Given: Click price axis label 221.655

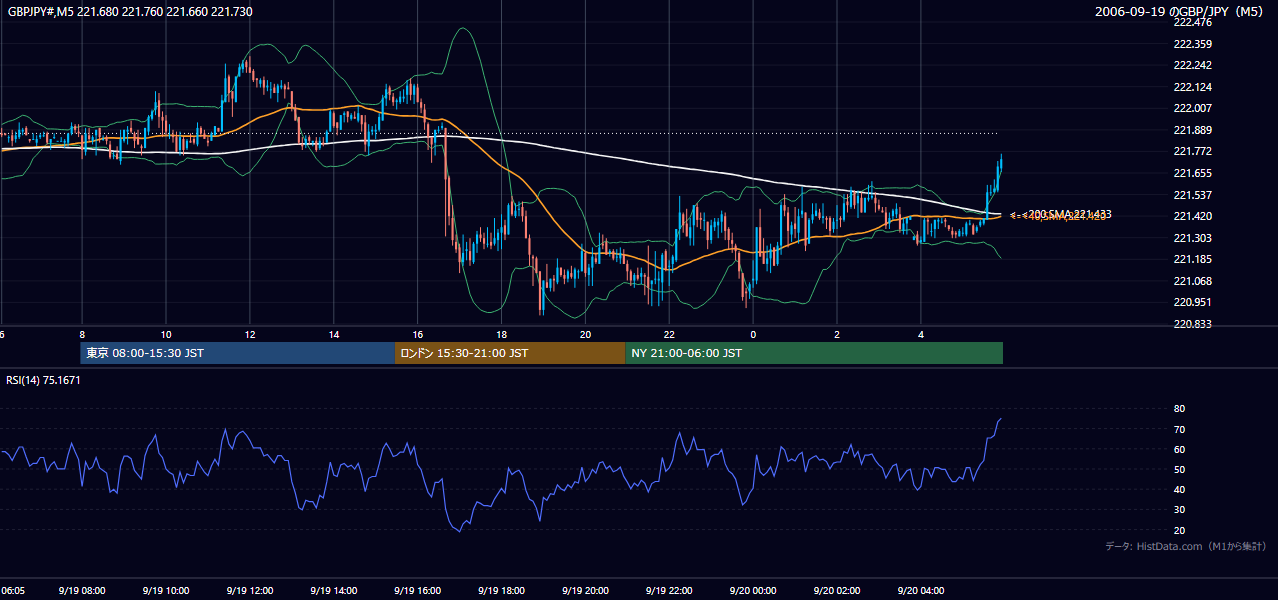Looking at the screenshot, I should [x=1192, y=173].
